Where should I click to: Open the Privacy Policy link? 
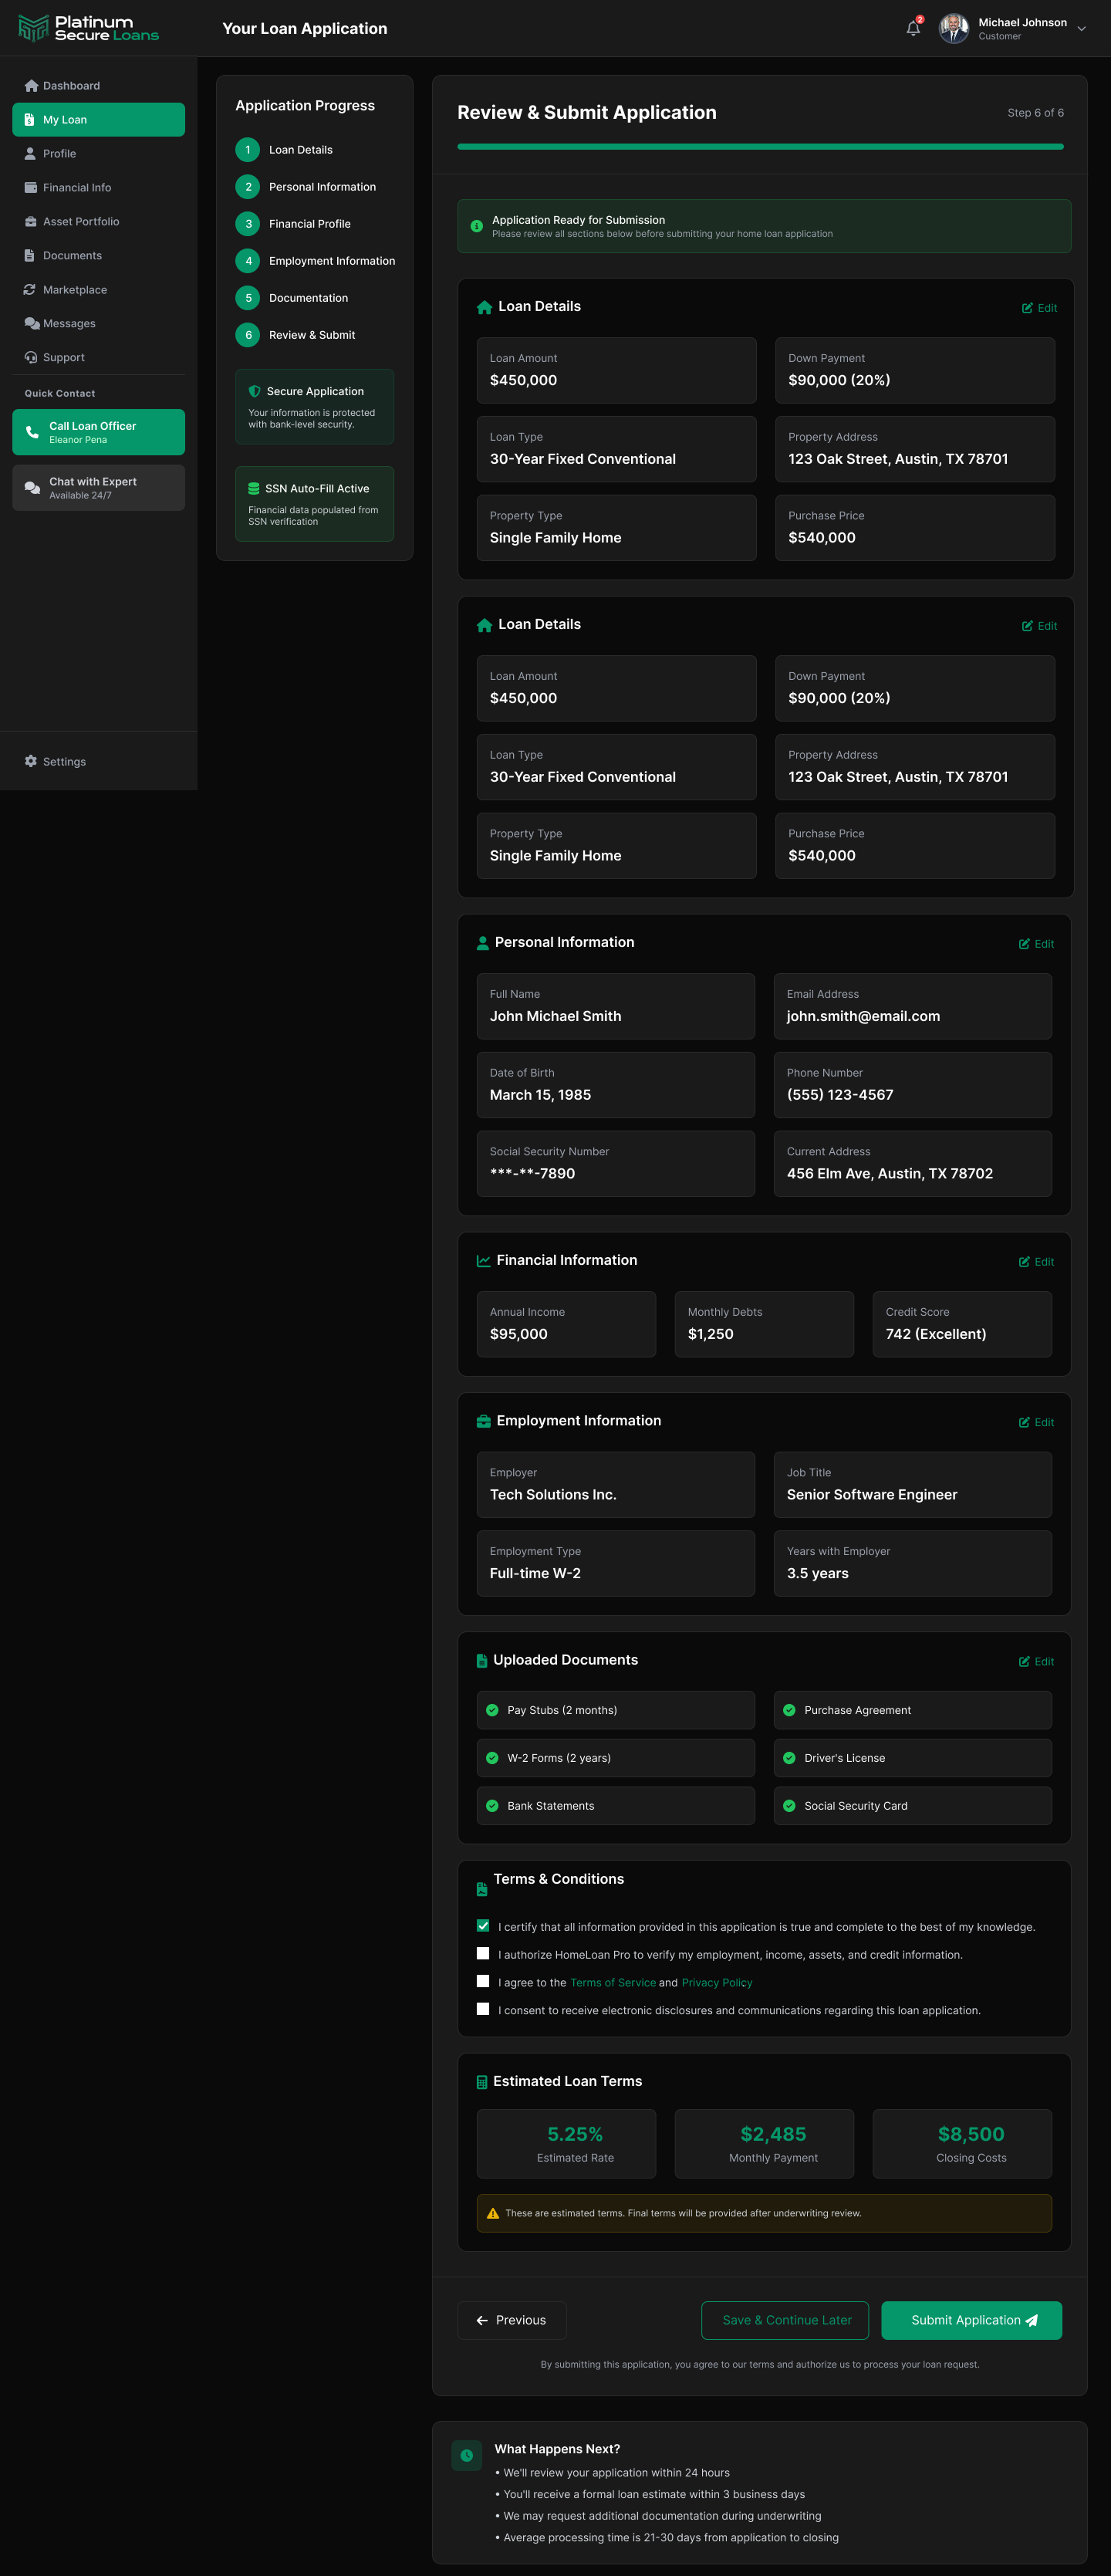717,1982
